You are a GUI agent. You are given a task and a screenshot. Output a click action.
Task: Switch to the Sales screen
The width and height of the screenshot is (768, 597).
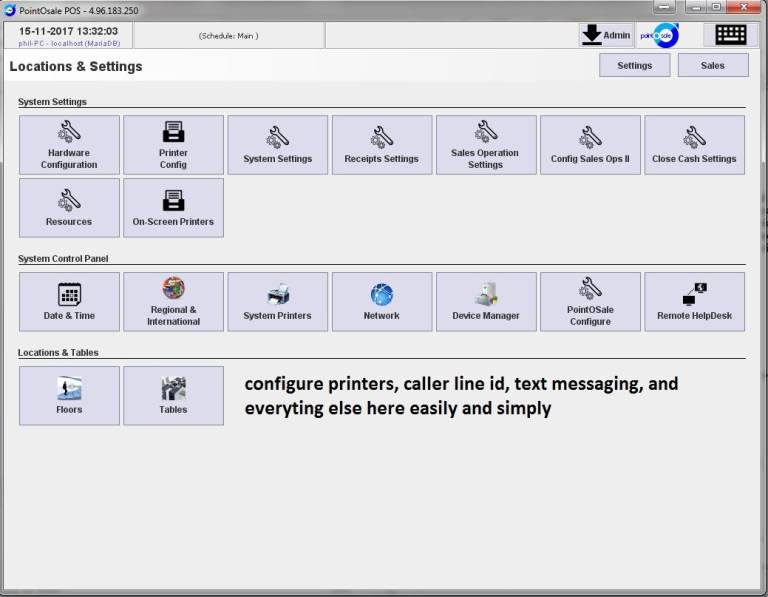coord(713,65)
